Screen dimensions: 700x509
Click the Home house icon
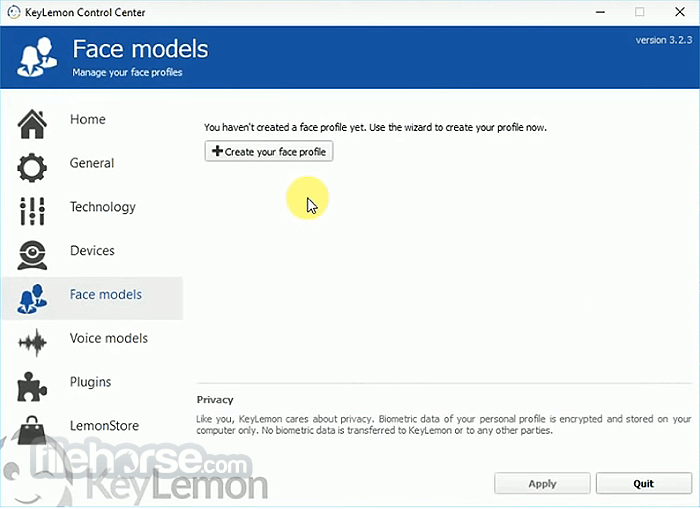[32, 124]
